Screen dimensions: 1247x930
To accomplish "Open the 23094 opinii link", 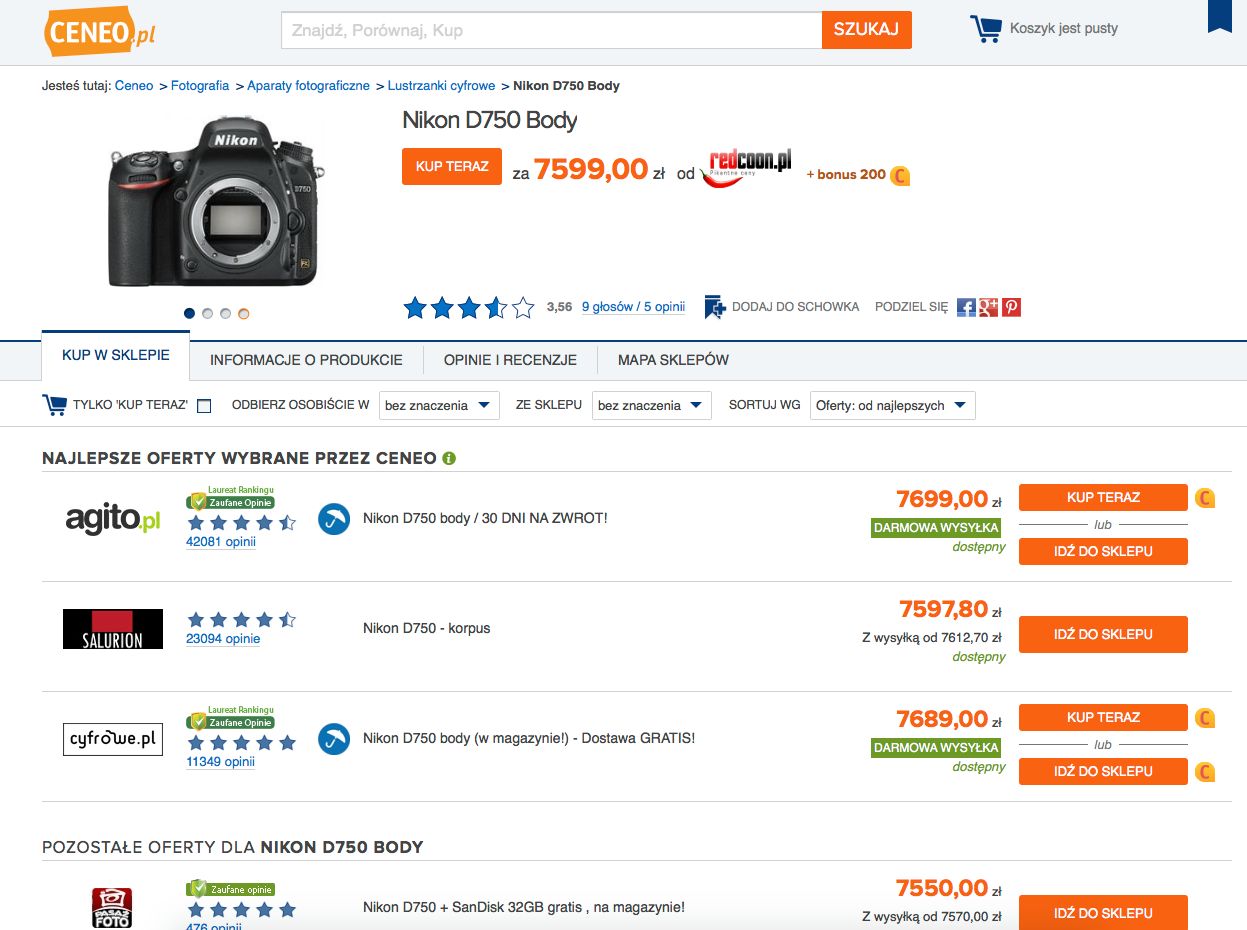I will [x=223, y=639].
